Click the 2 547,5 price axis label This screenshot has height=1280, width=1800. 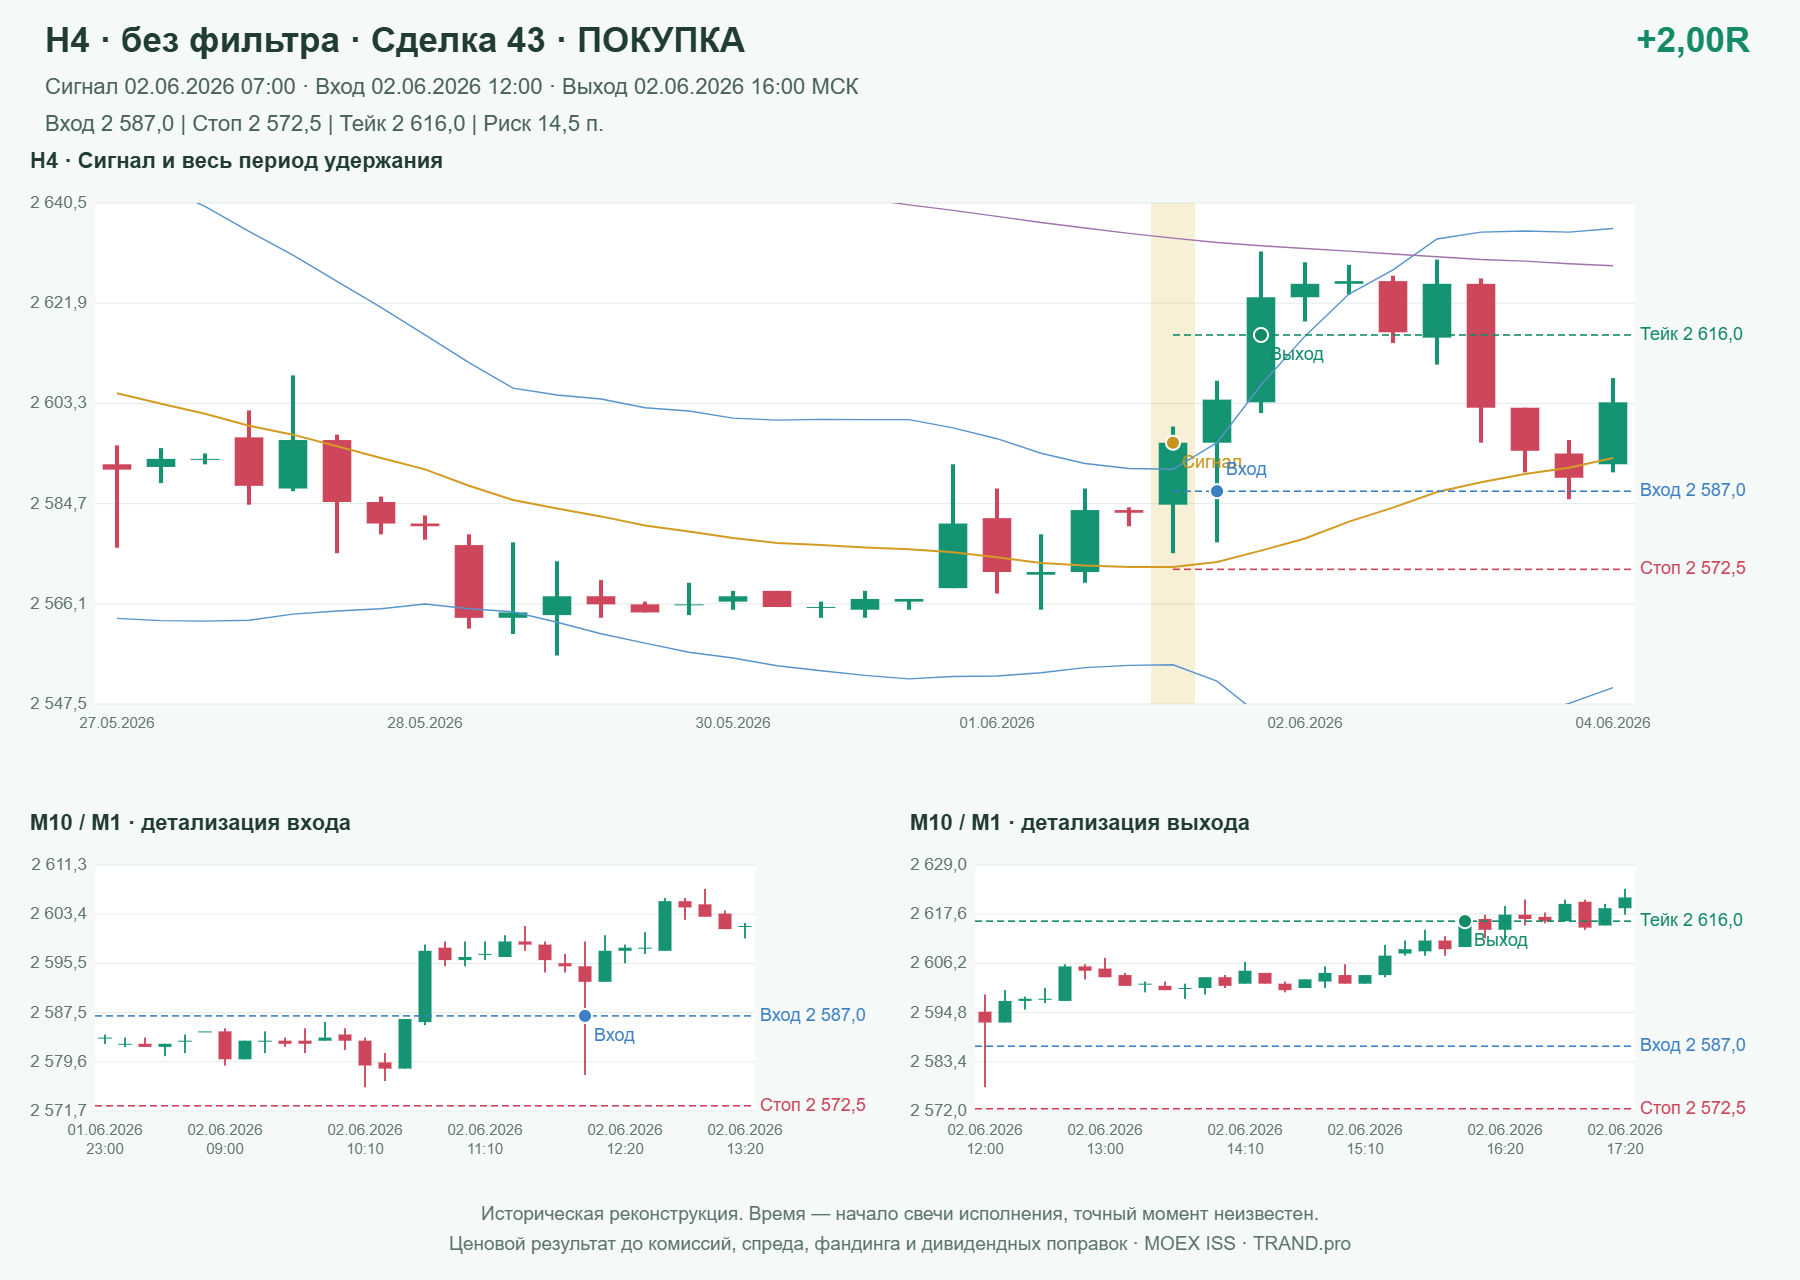[x=58, y=703]
